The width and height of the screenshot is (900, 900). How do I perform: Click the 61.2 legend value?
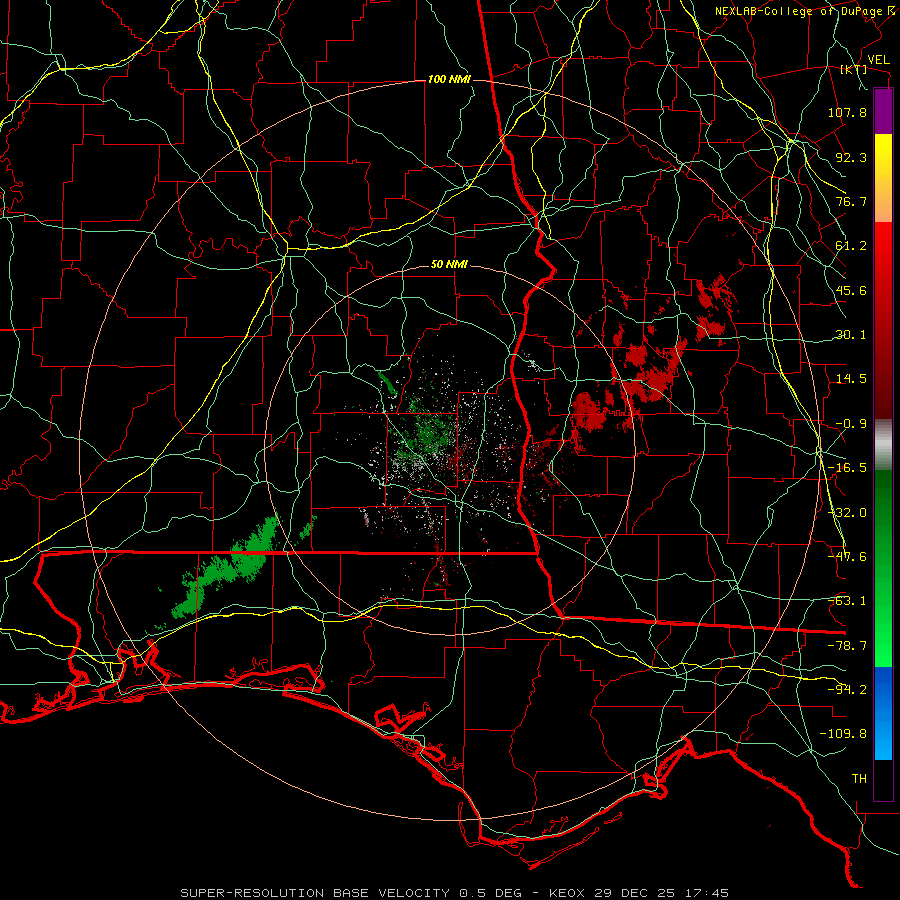pyautogui.click(x=851, y=246)
